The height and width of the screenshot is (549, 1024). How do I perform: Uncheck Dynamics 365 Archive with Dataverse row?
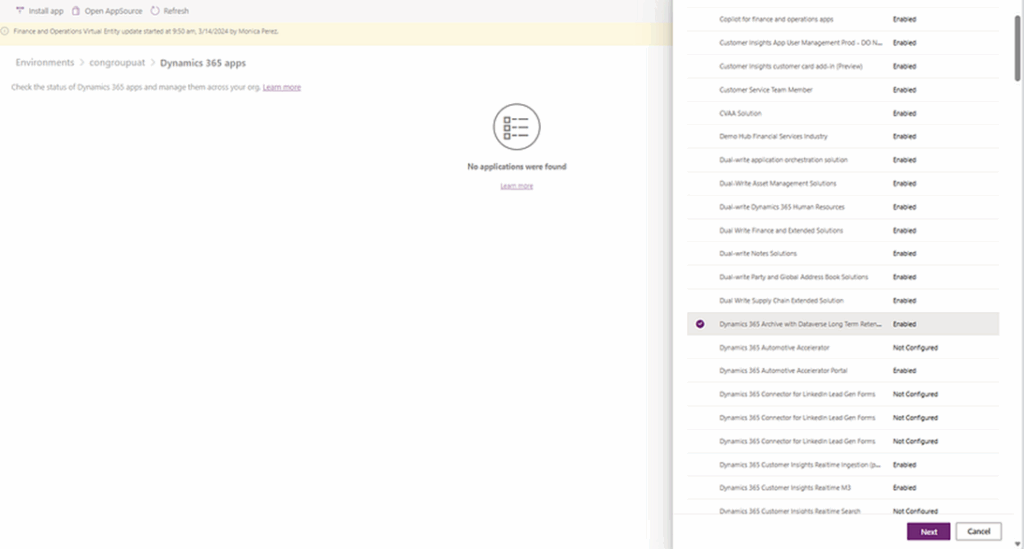[x=700, y=324]
